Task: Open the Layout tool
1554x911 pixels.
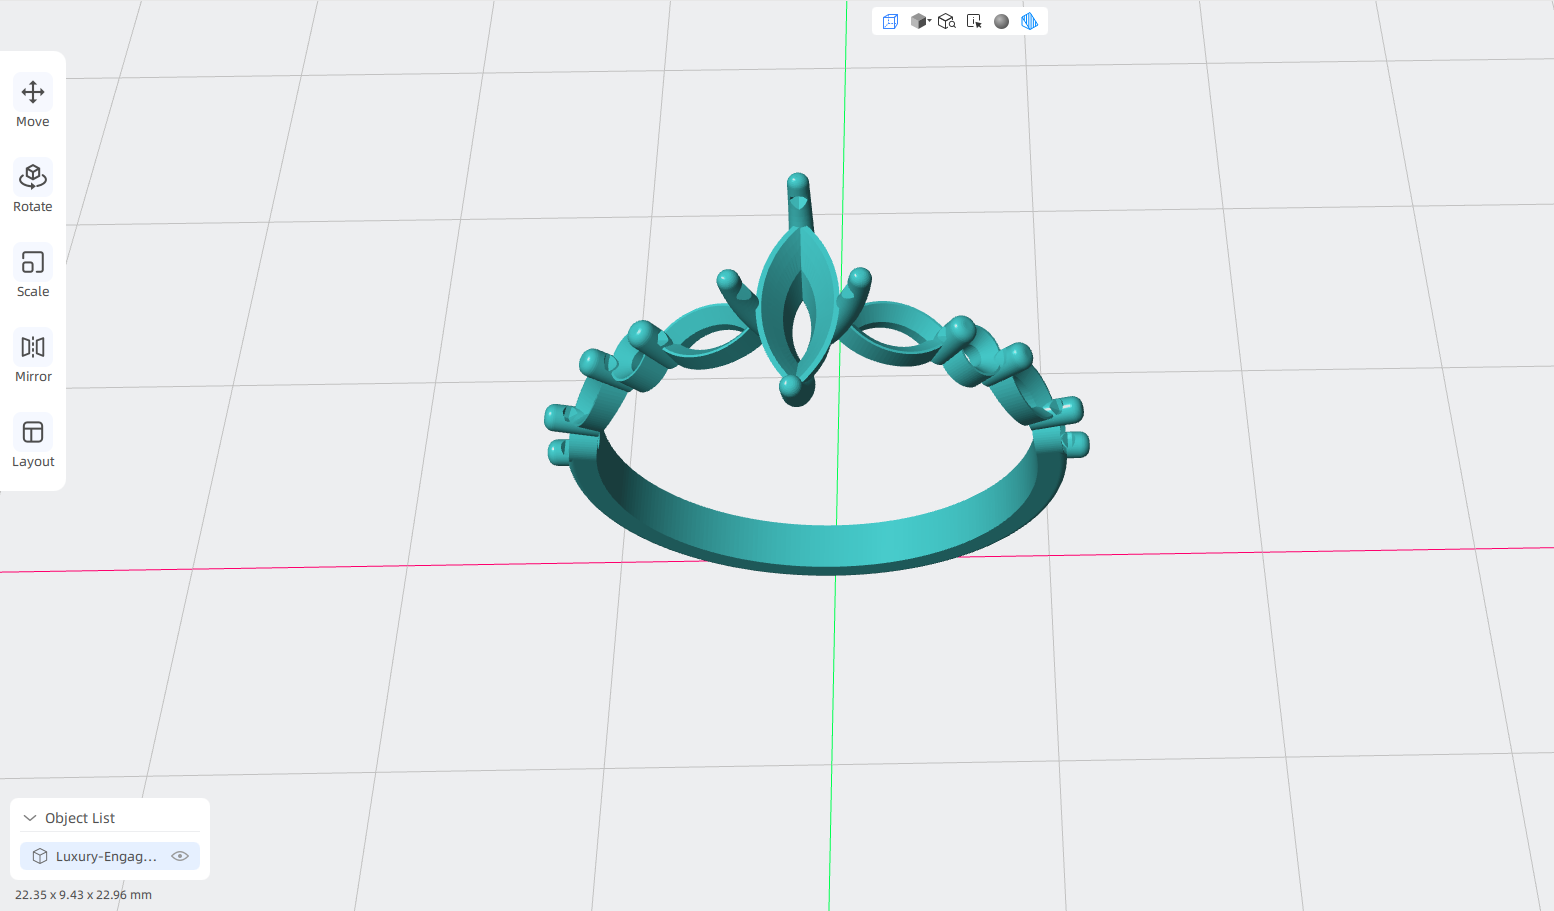Action: pos(33,443)
